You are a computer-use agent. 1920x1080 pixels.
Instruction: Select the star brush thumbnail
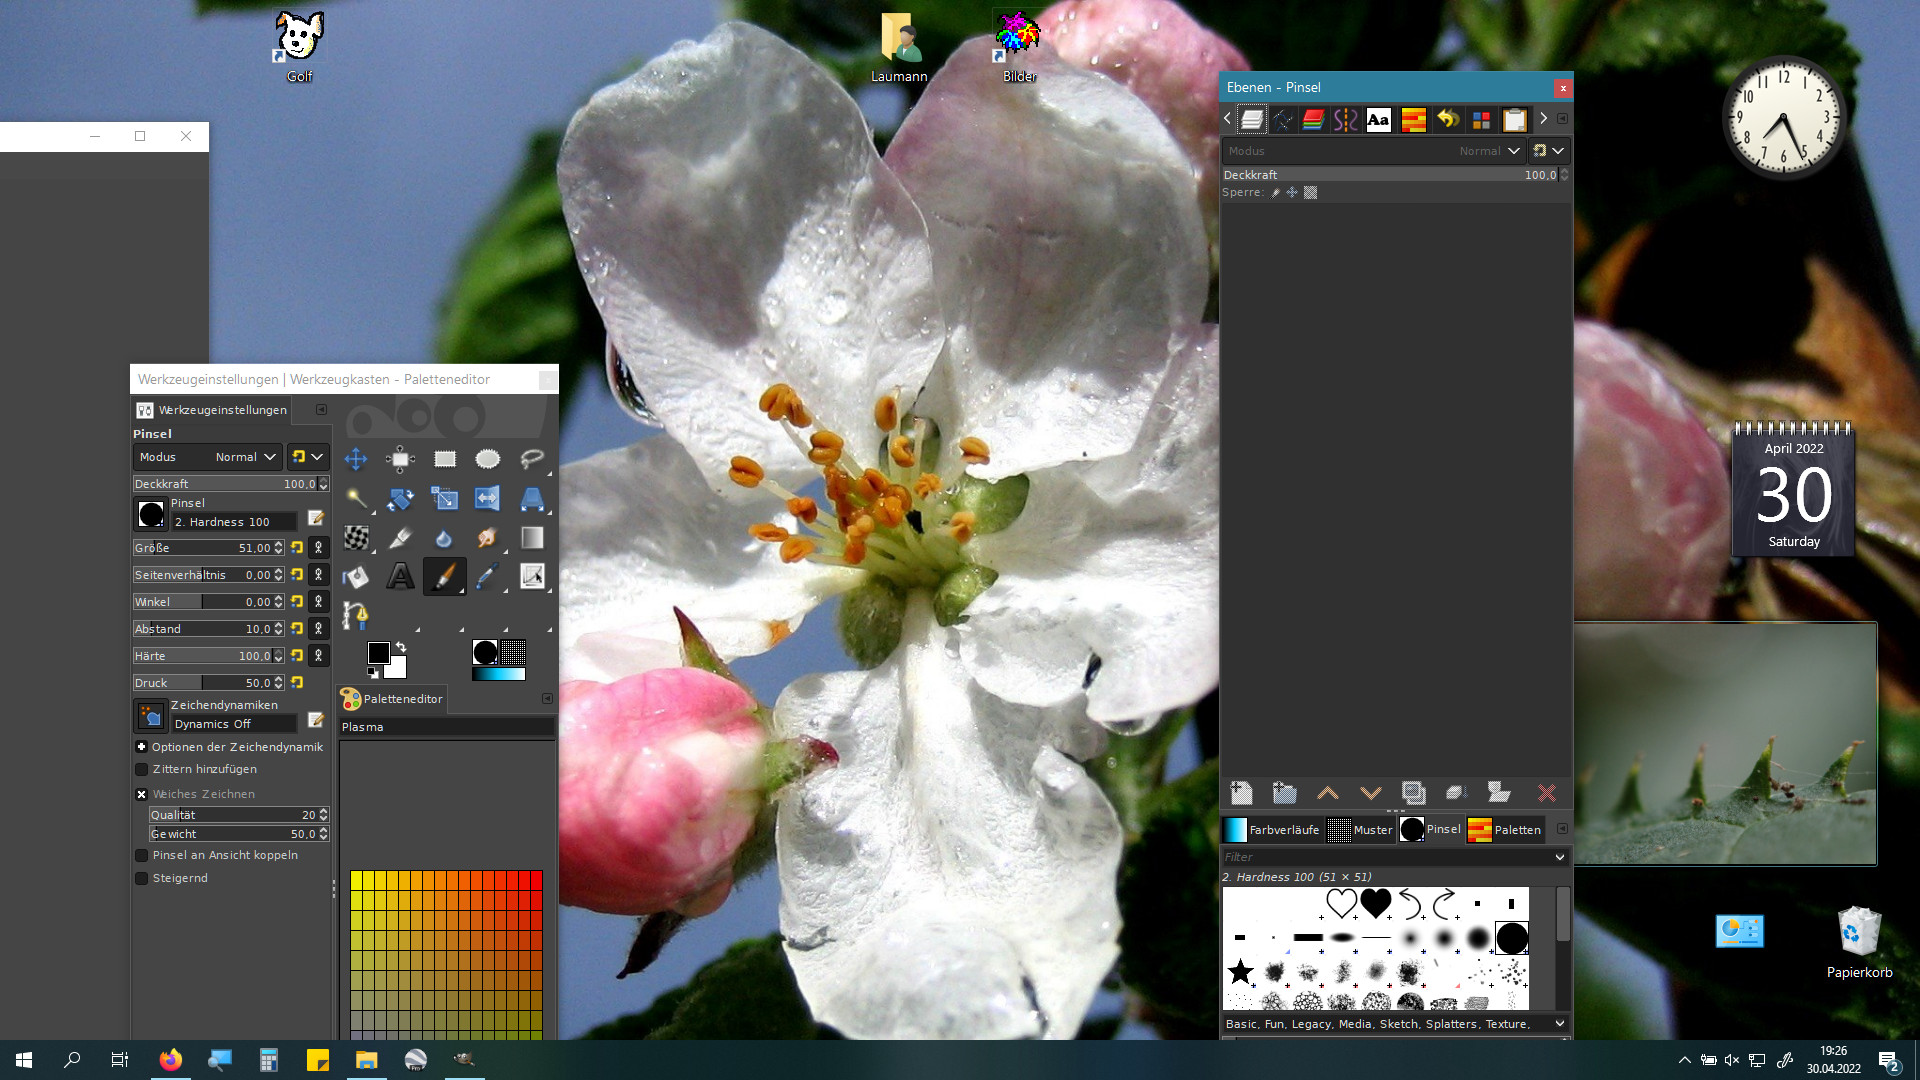1240,970
